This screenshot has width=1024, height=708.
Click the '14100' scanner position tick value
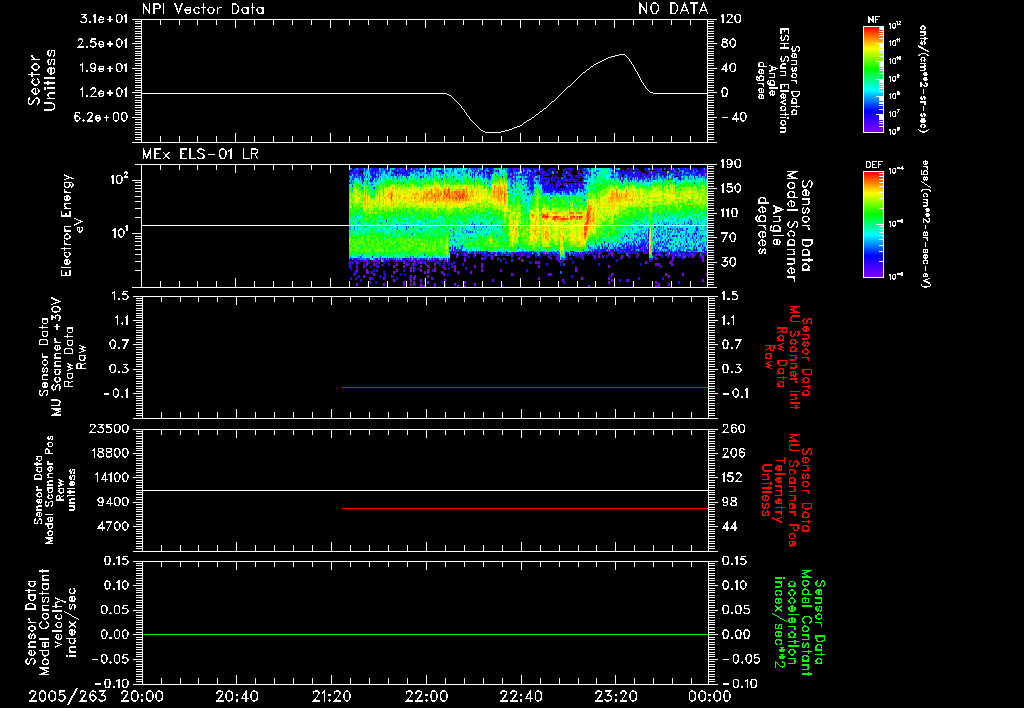click(108, 477)
